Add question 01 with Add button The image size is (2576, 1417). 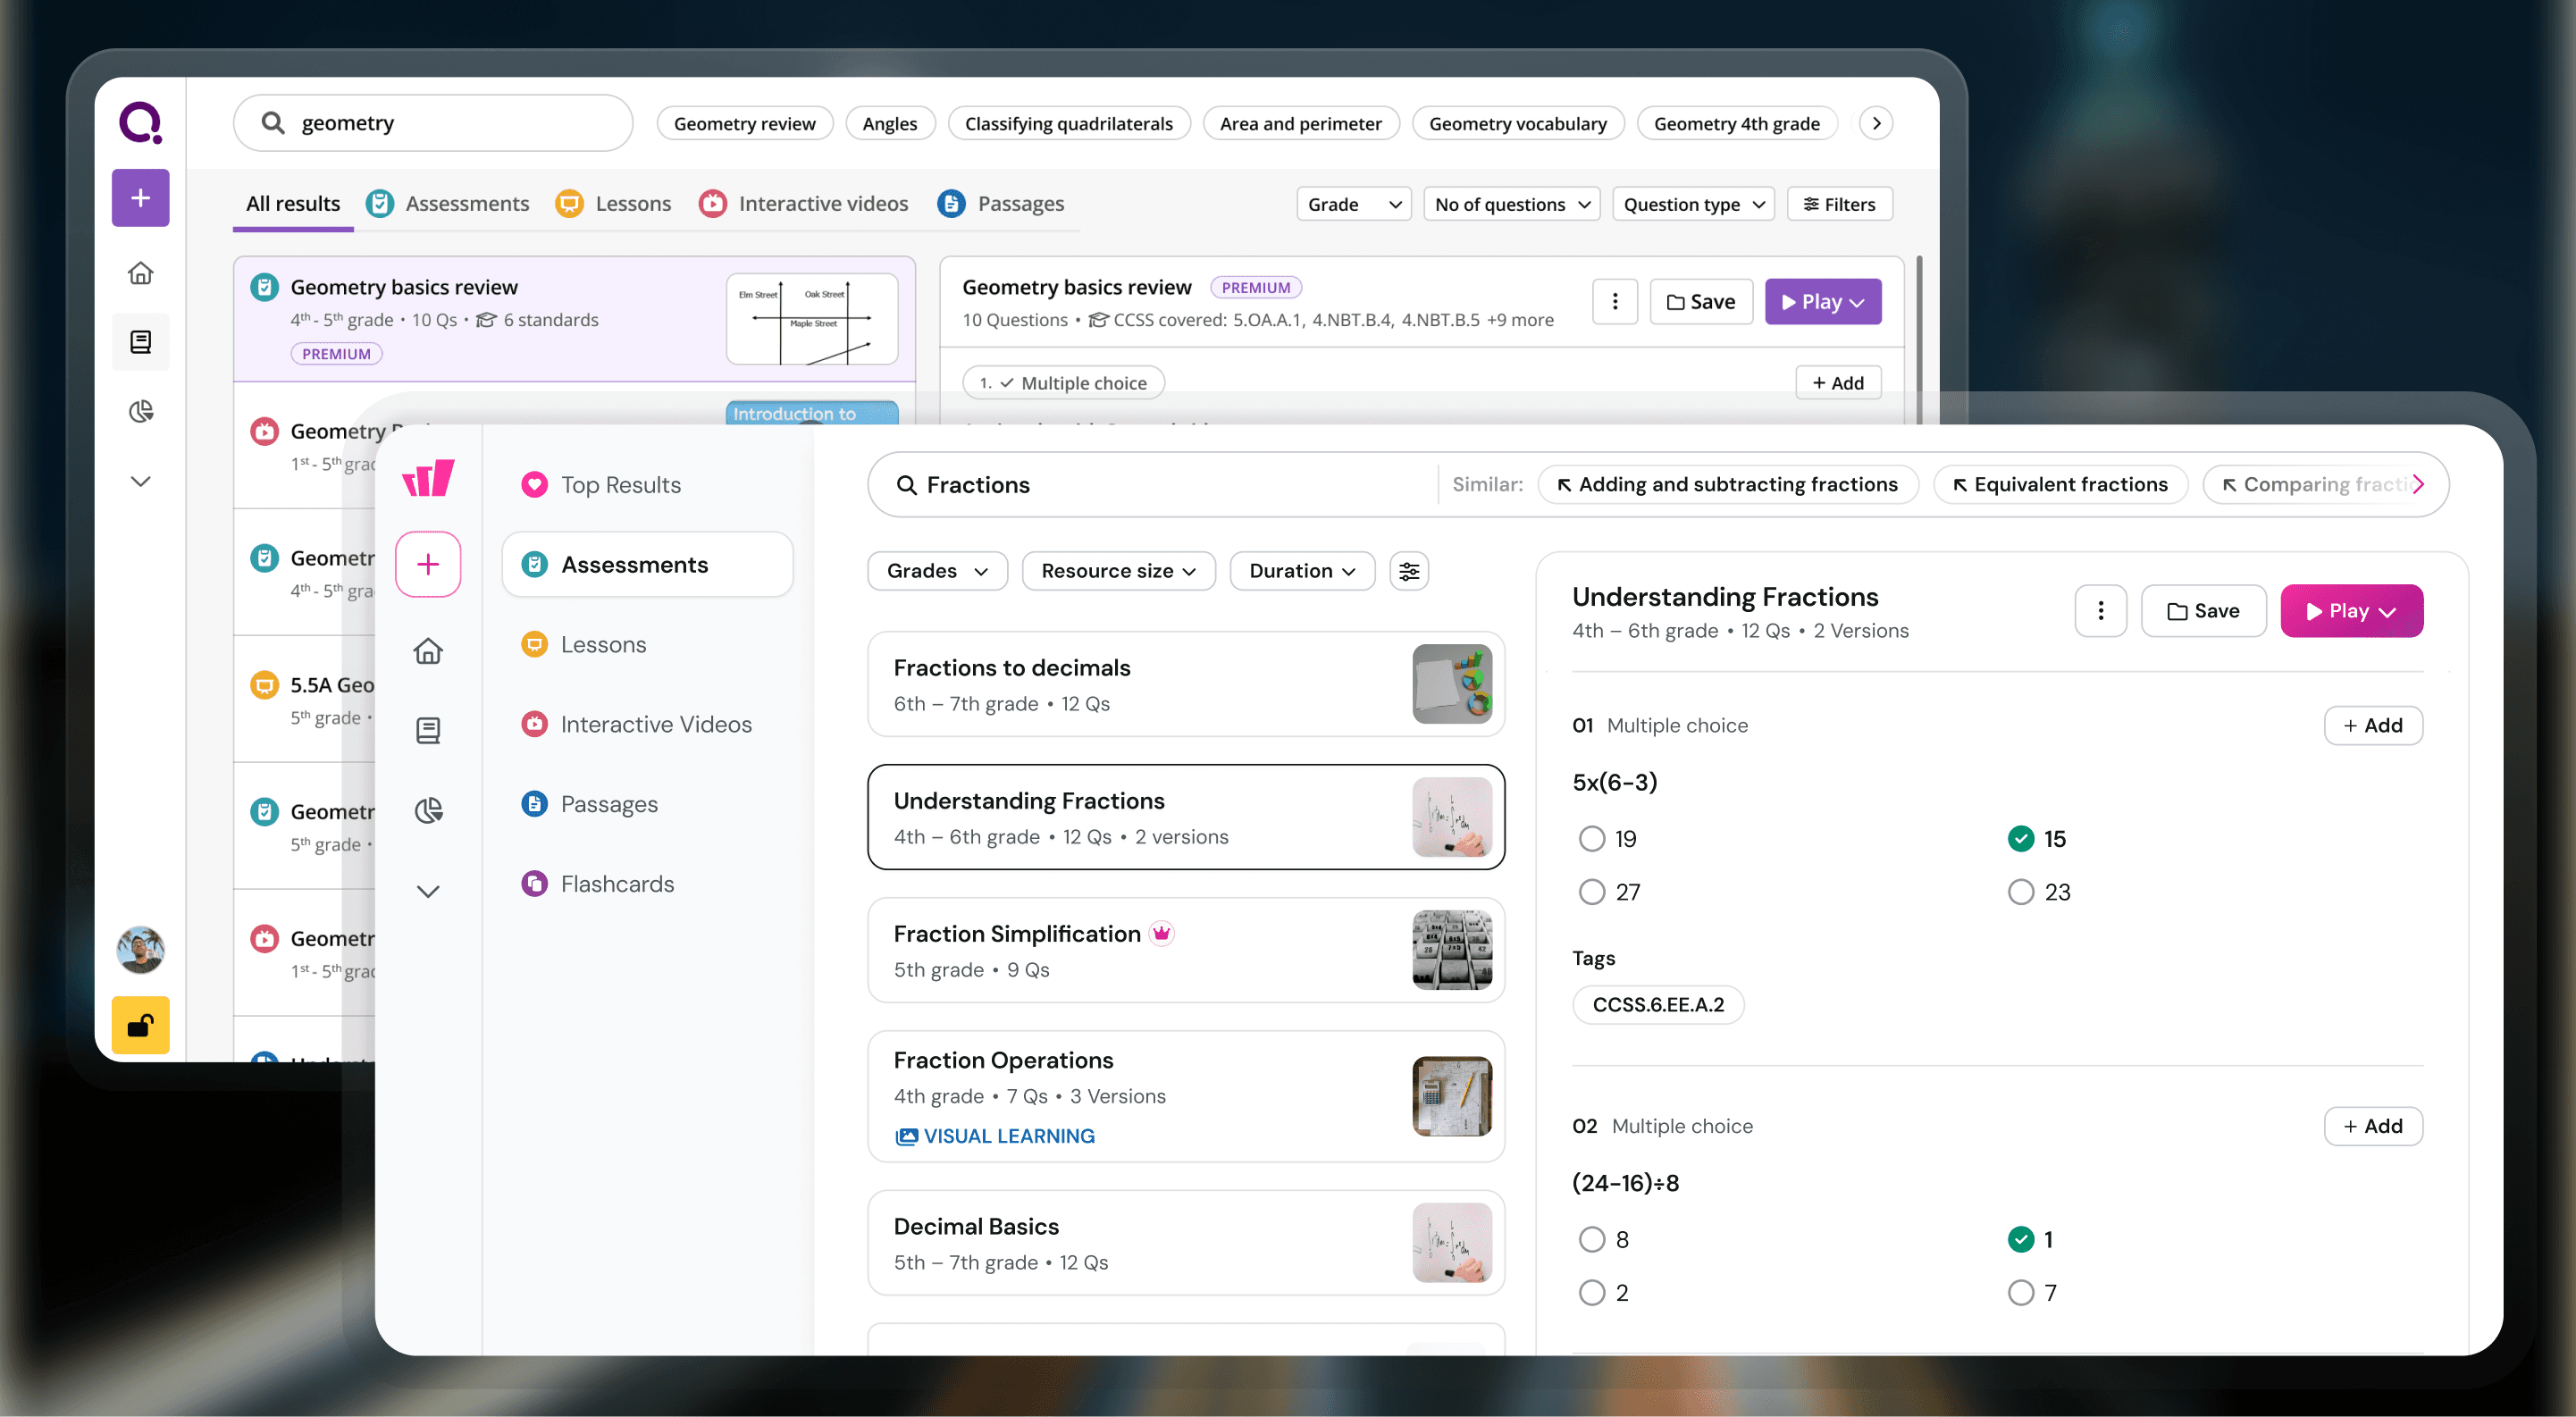coord(2372,726)
